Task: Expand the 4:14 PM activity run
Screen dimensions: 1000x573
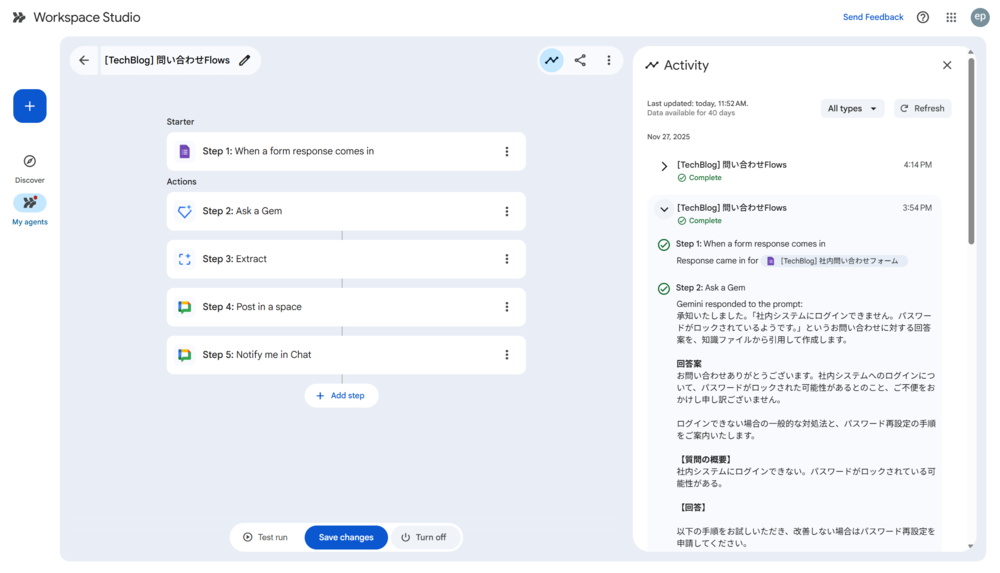Action: [664, 166]
